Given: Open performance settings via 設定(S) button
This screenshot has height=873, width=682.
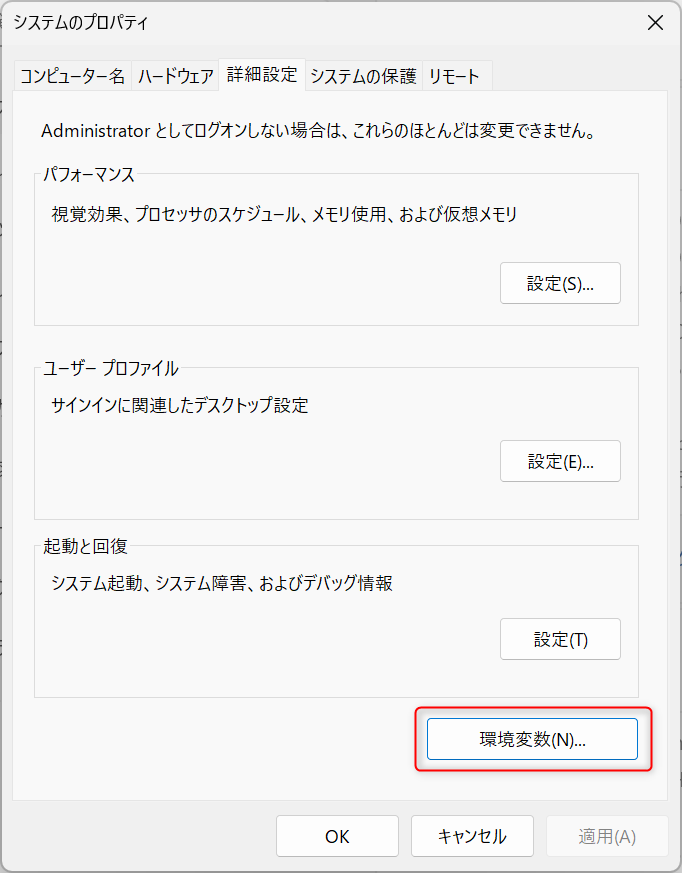Looking at the screenshot, I should coord(560,283).
